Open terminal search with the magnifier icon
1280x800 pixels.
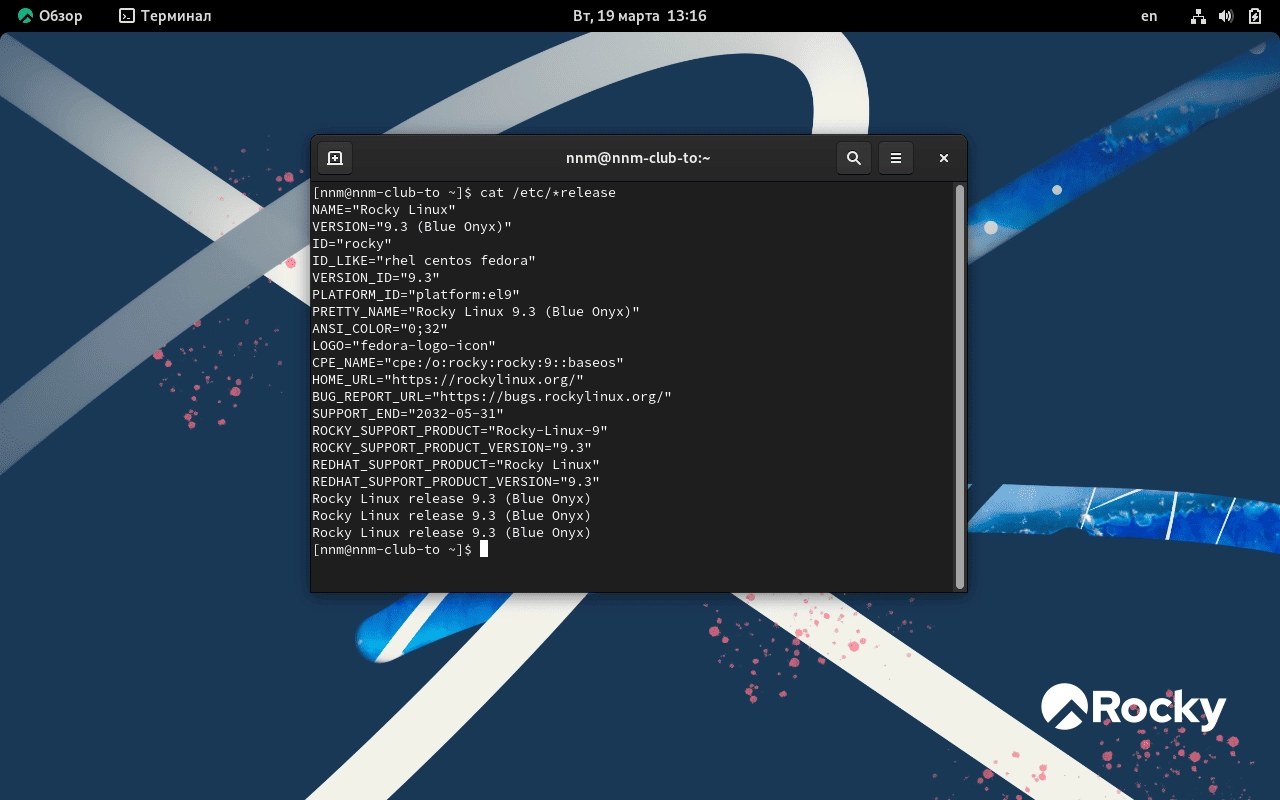pyautogui.click(x=854, y=158)
